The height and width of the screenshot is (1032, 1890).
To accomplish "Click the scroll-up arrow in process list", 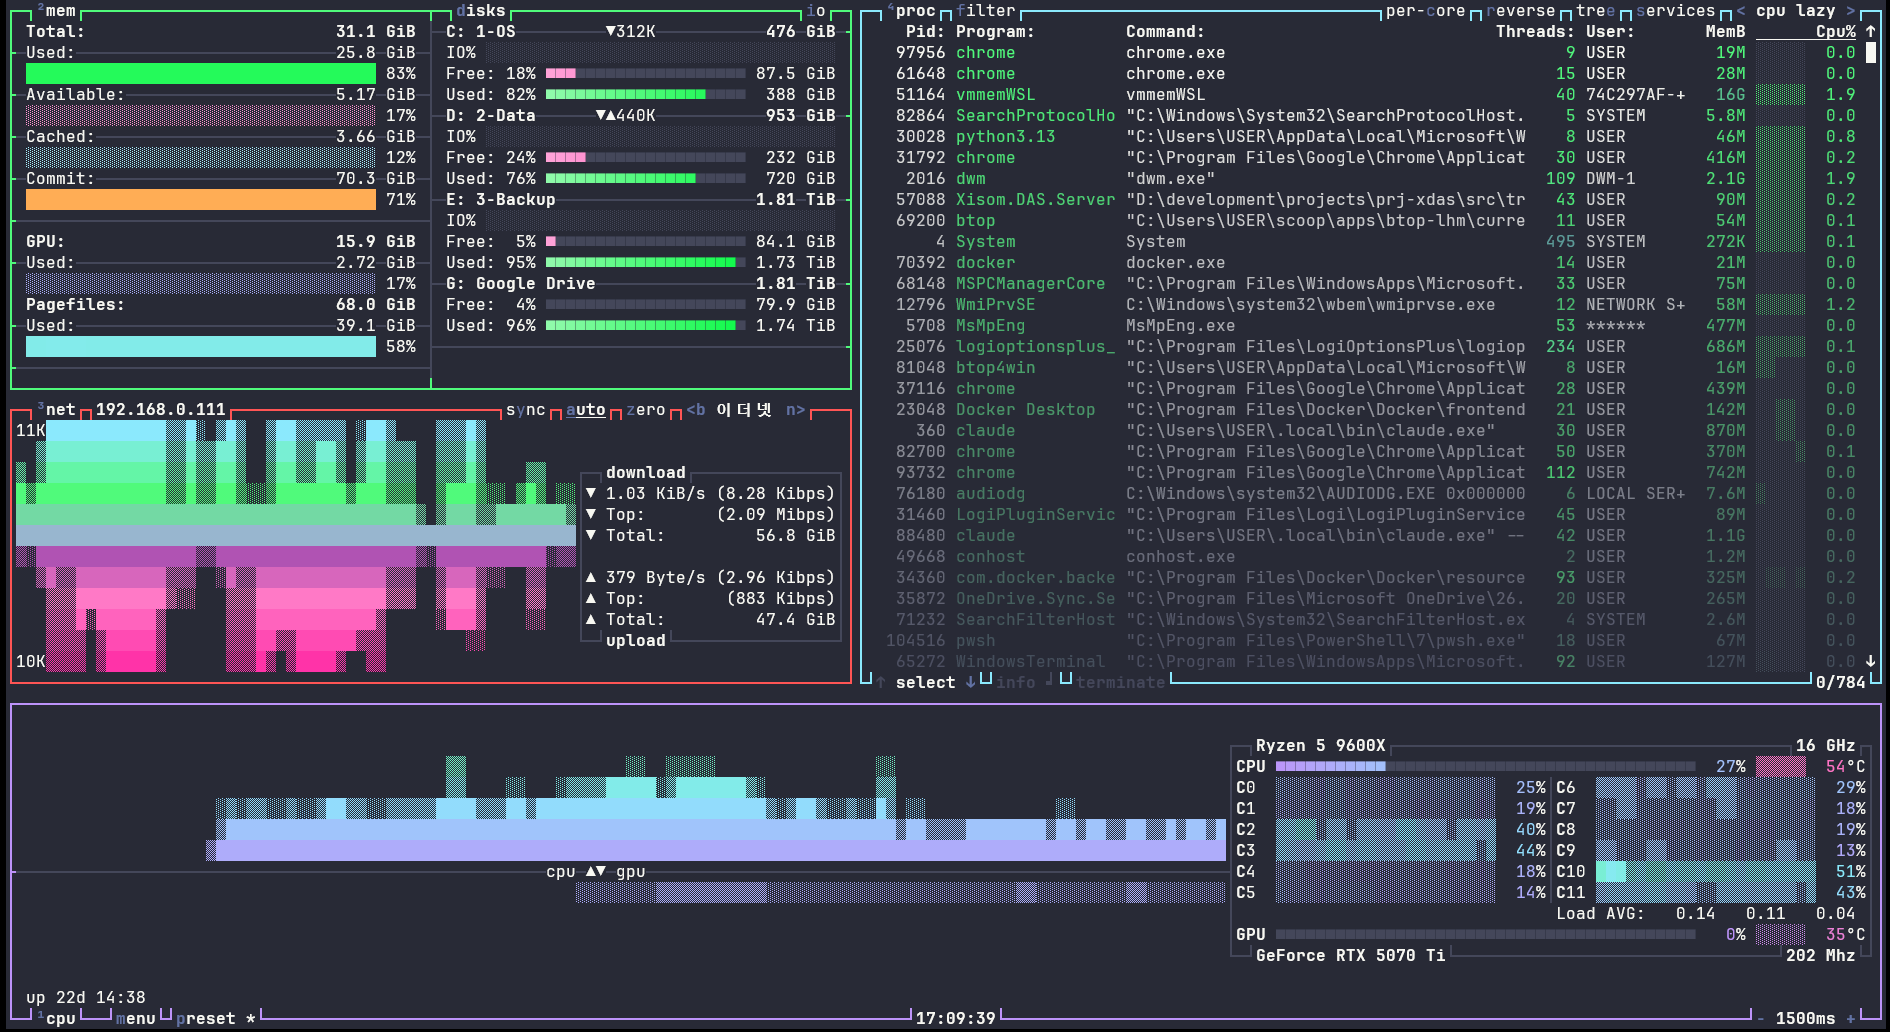I will pos(1870,31).
